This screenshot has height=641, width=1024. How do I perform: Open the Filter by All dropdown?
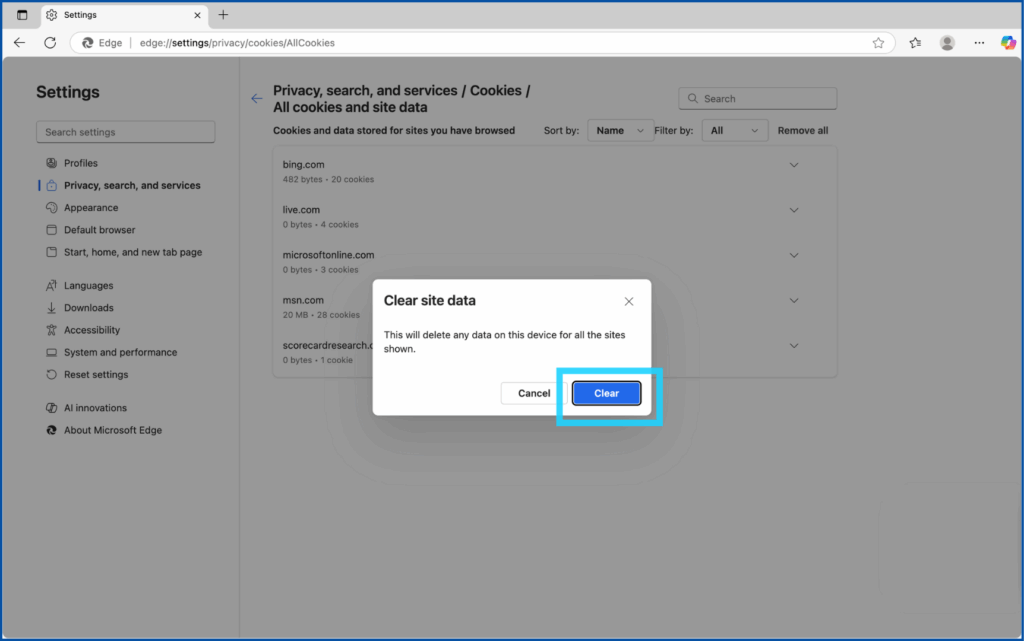click(x=735, y=130)
